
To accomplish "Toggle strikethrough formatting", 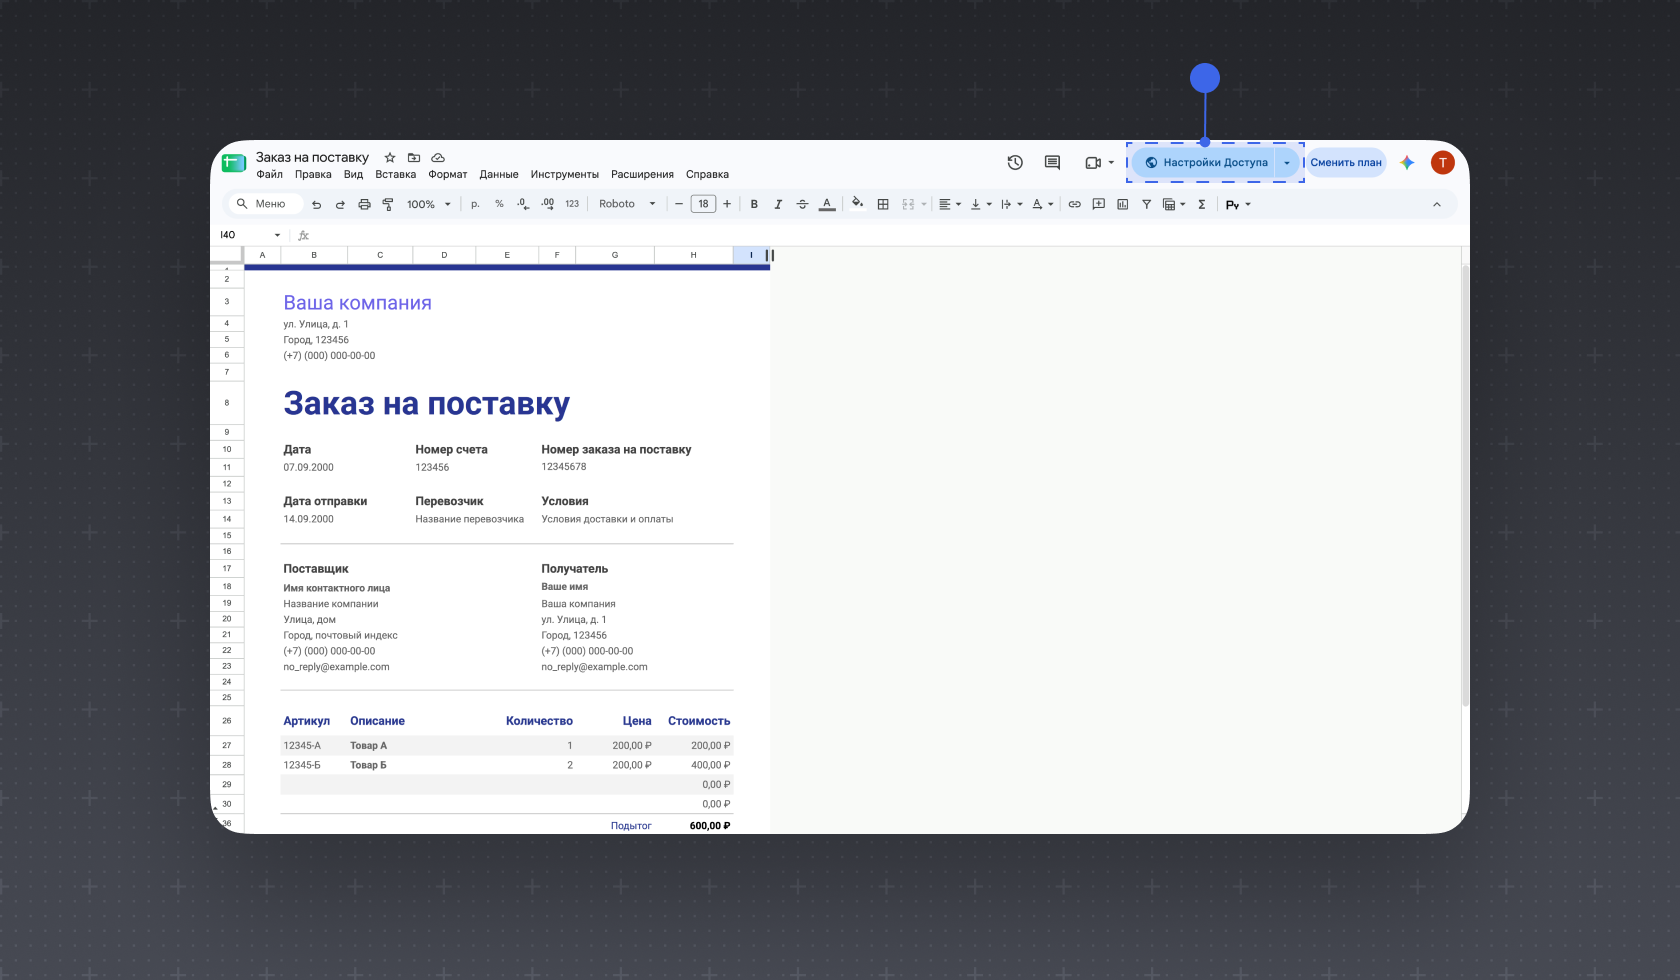I will [x=802, y=204].
